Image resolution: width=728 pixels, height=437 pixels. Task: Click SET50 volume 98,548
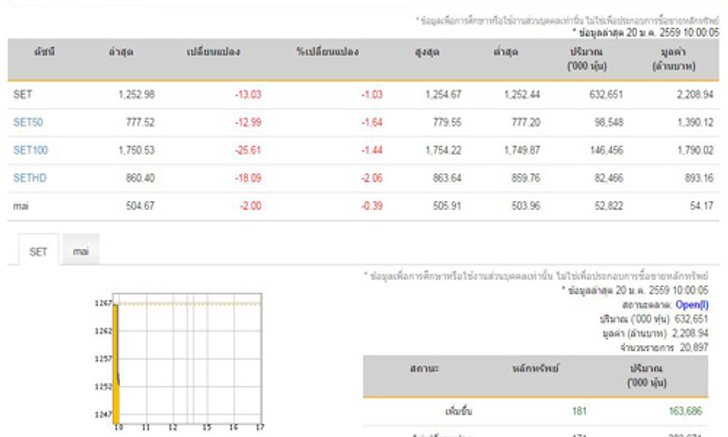tap(609, 122)
